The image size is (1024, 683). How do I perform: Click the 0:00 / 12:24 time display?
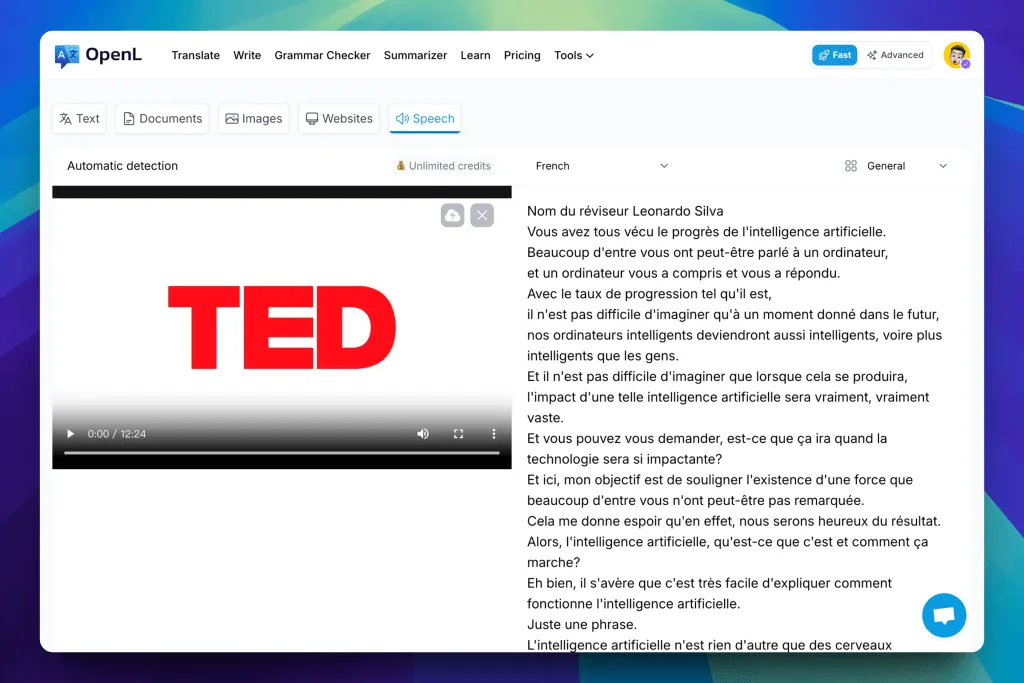point(117,434)
